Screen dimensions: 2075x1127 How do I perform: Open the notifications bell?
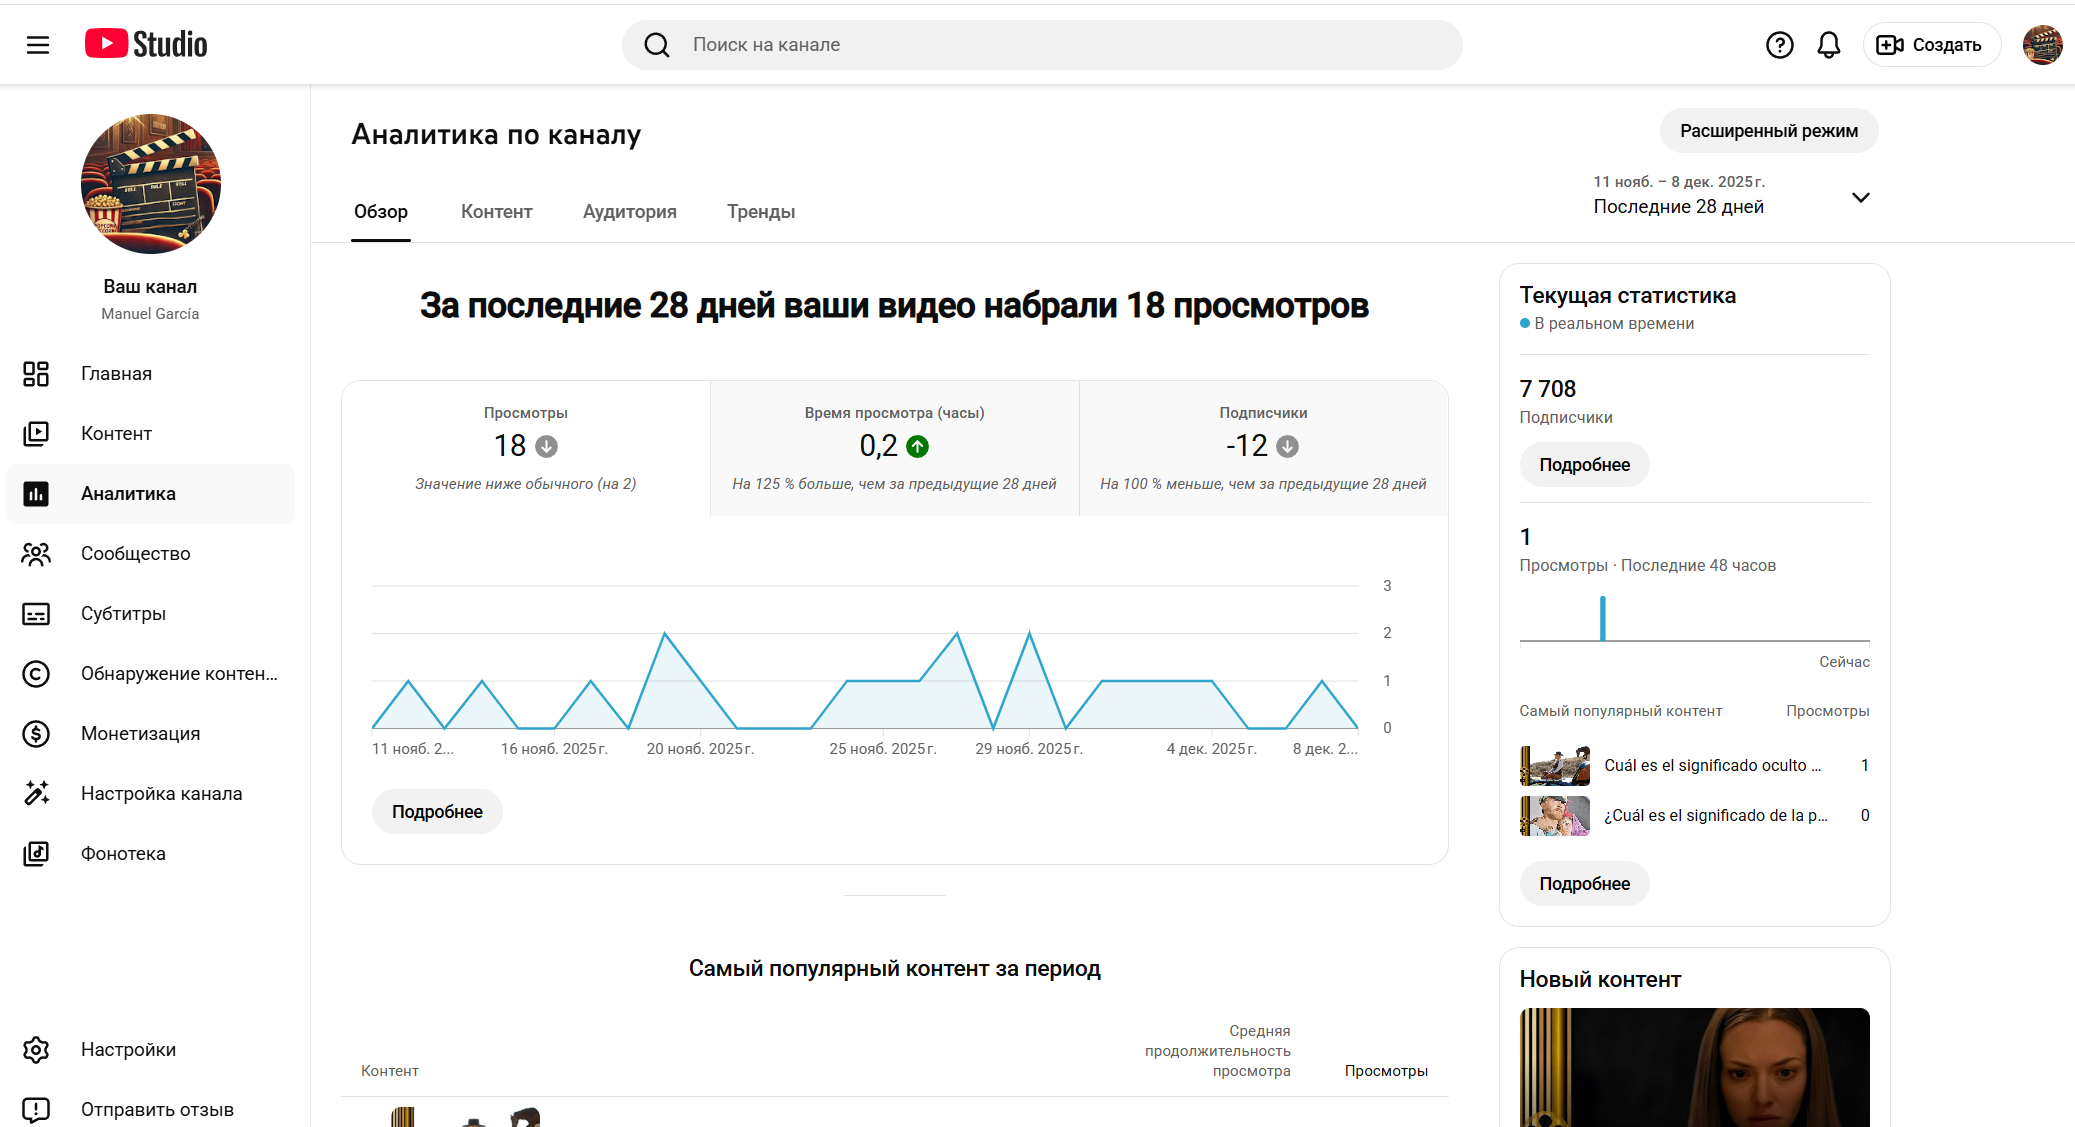pyautogui.click(x=1828, y=45)
